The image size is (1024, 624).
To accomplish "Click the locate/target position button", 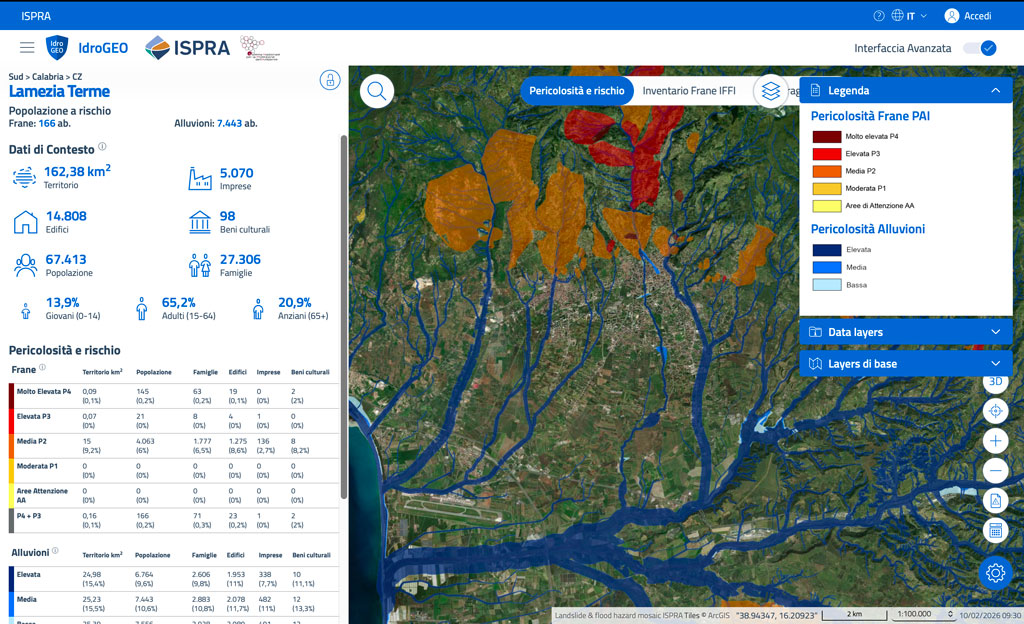I will [995, 411].
